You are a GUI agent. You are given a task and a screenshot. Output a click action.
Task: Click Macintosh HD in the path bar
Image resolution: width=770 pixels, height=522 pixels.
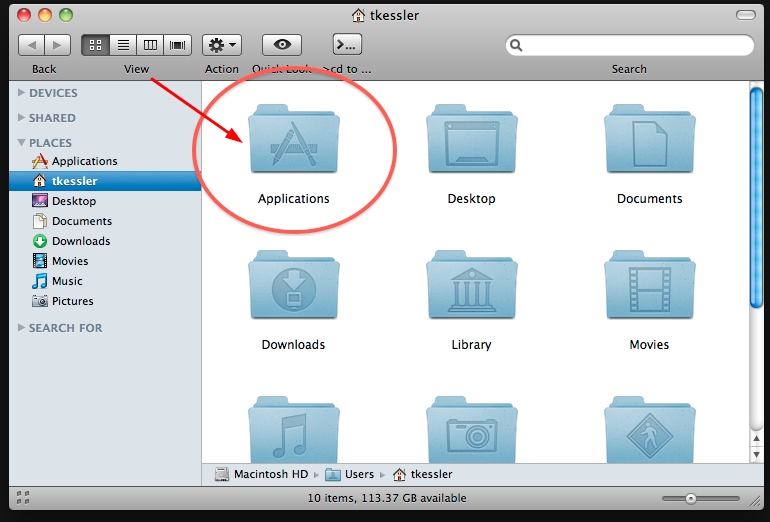261,474
